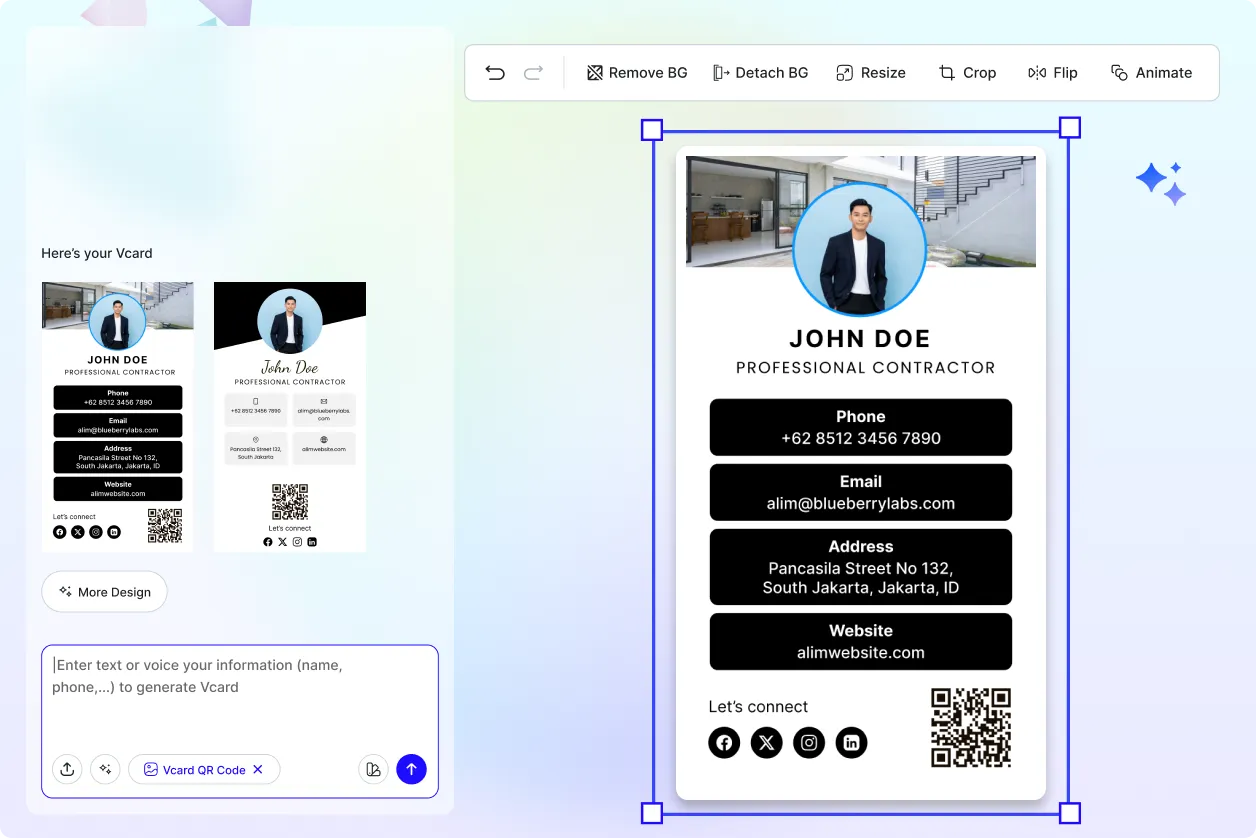This screenshot has width=1256, height=838.
Task: Open the color palette icon beside send
Action: tap(373, 769)
